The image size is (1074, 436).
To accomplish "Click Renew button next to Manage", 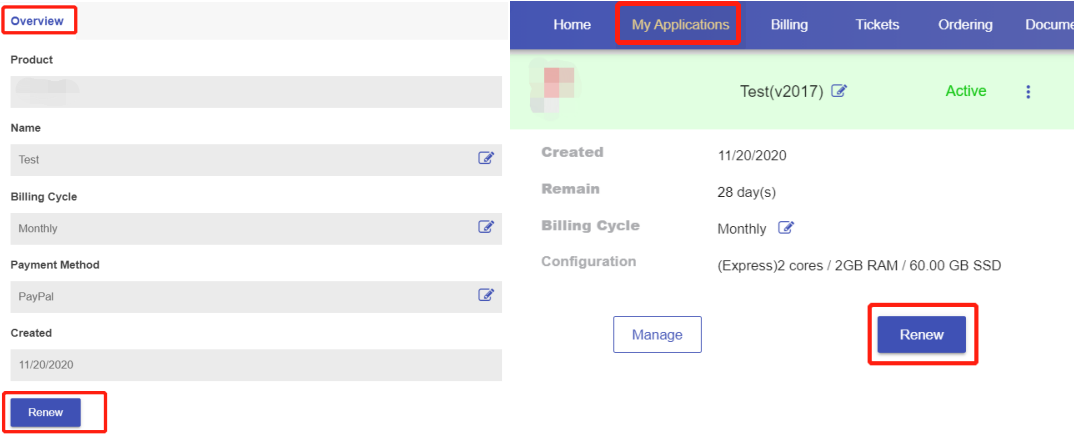I will coord(921,335).
